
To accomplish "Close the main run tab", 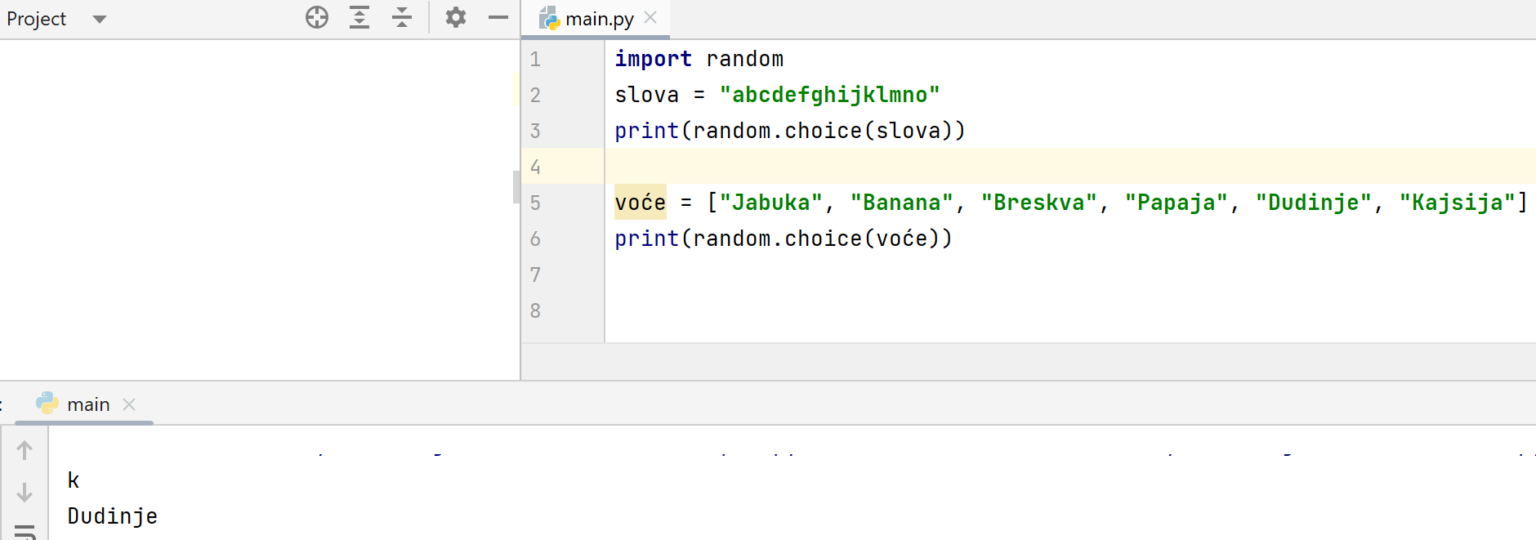I will [128, 405].
